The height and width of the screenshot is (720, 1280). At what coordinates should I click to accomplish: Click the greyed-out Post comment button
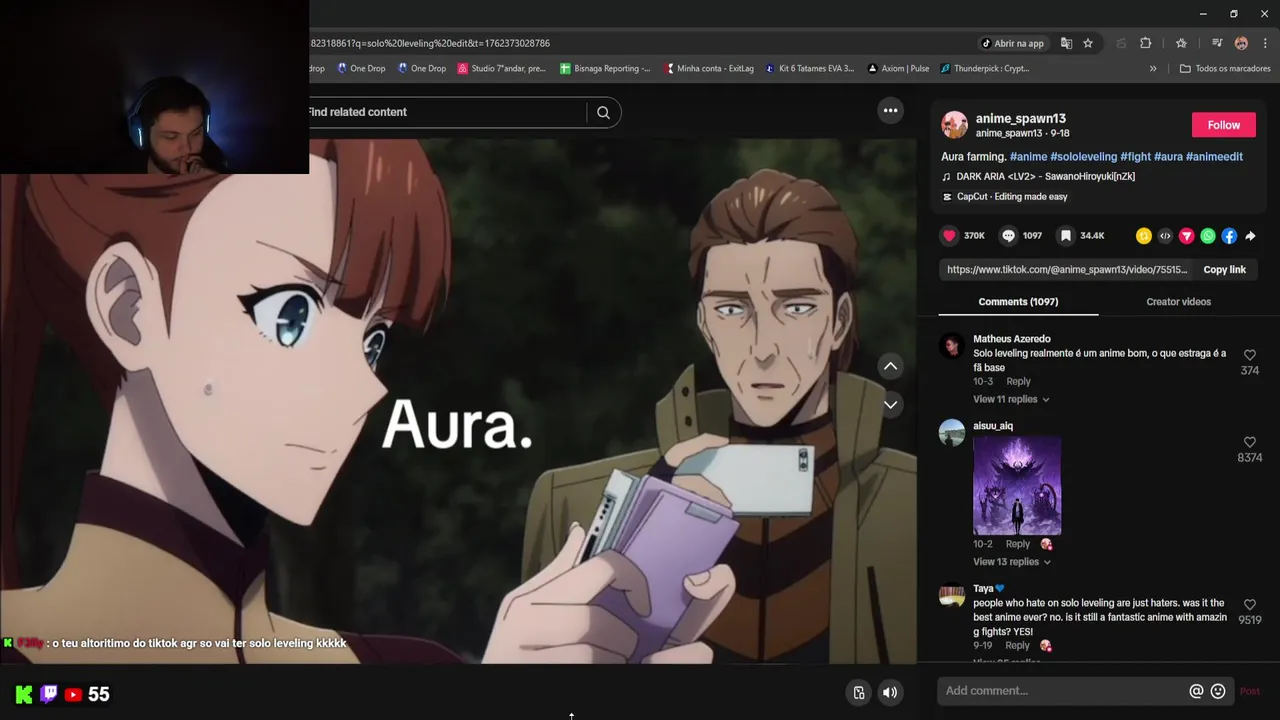tap(1250, 691)
